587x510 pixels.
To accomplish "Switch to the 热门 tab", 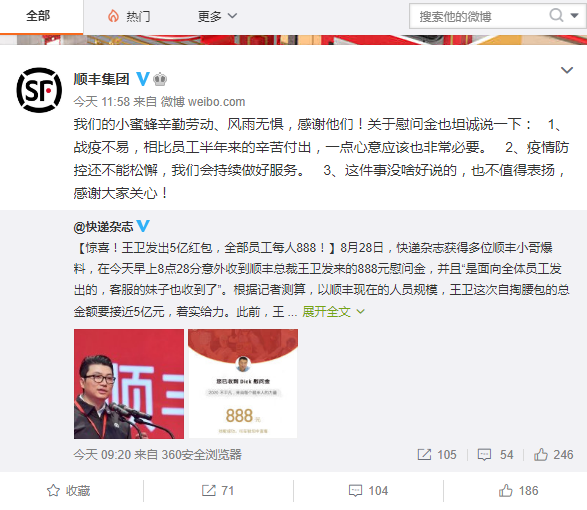I will 130,16.
